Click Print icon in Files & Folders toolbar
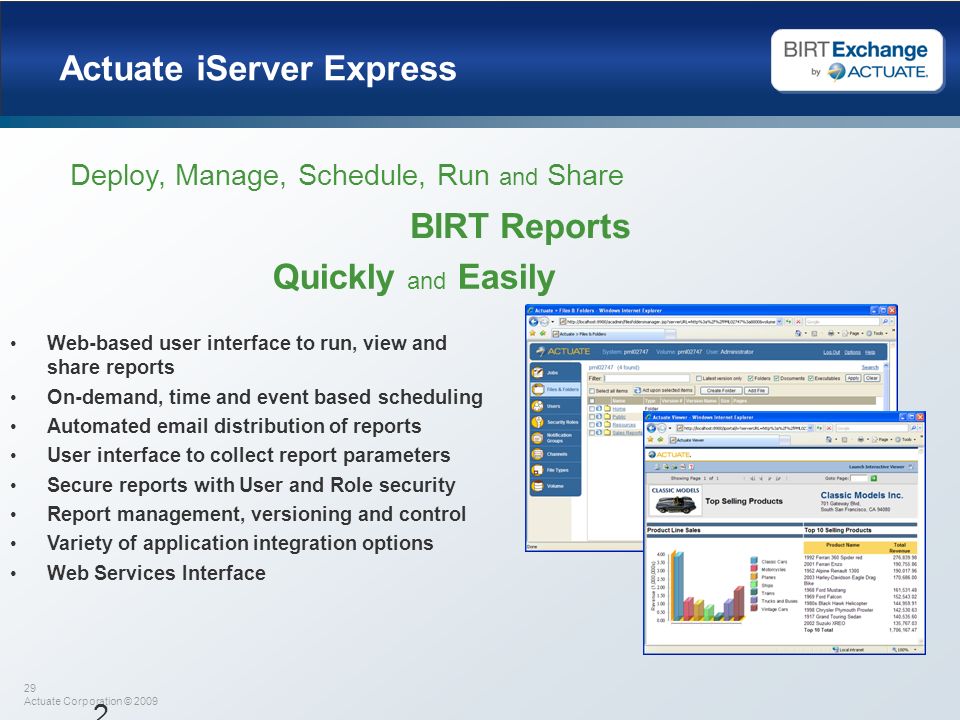 click(x=831, y=333)
